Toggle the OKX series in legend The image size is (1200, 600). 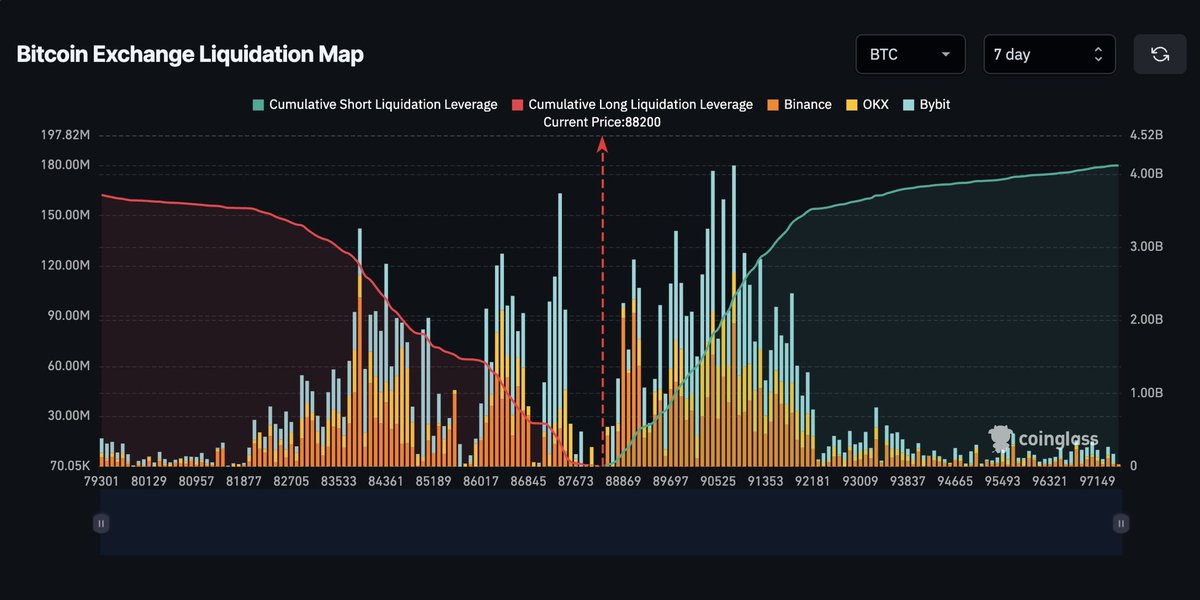point(866,105)
